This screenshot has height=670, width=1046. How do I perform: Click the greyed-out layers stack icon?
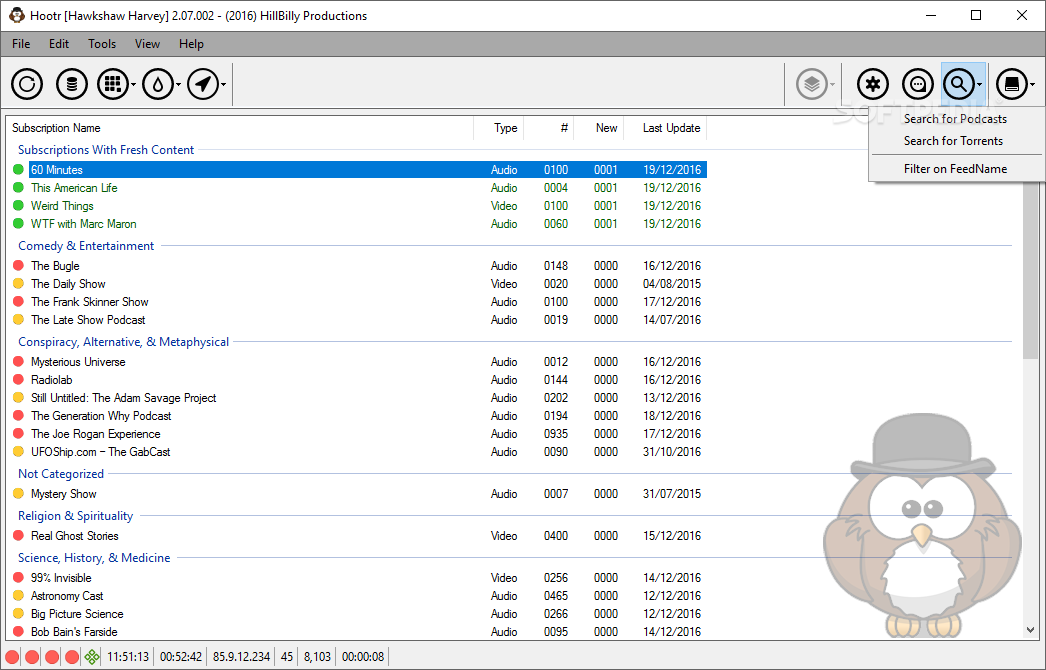[812, 84]
